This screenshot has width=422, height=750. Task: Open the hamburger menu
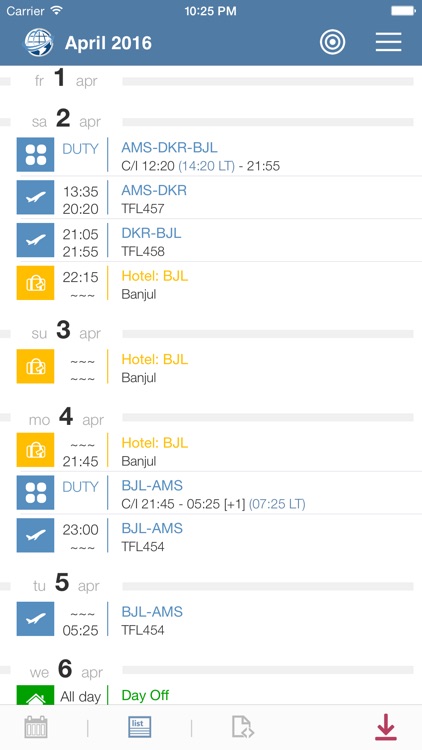[x=388, y=43]
